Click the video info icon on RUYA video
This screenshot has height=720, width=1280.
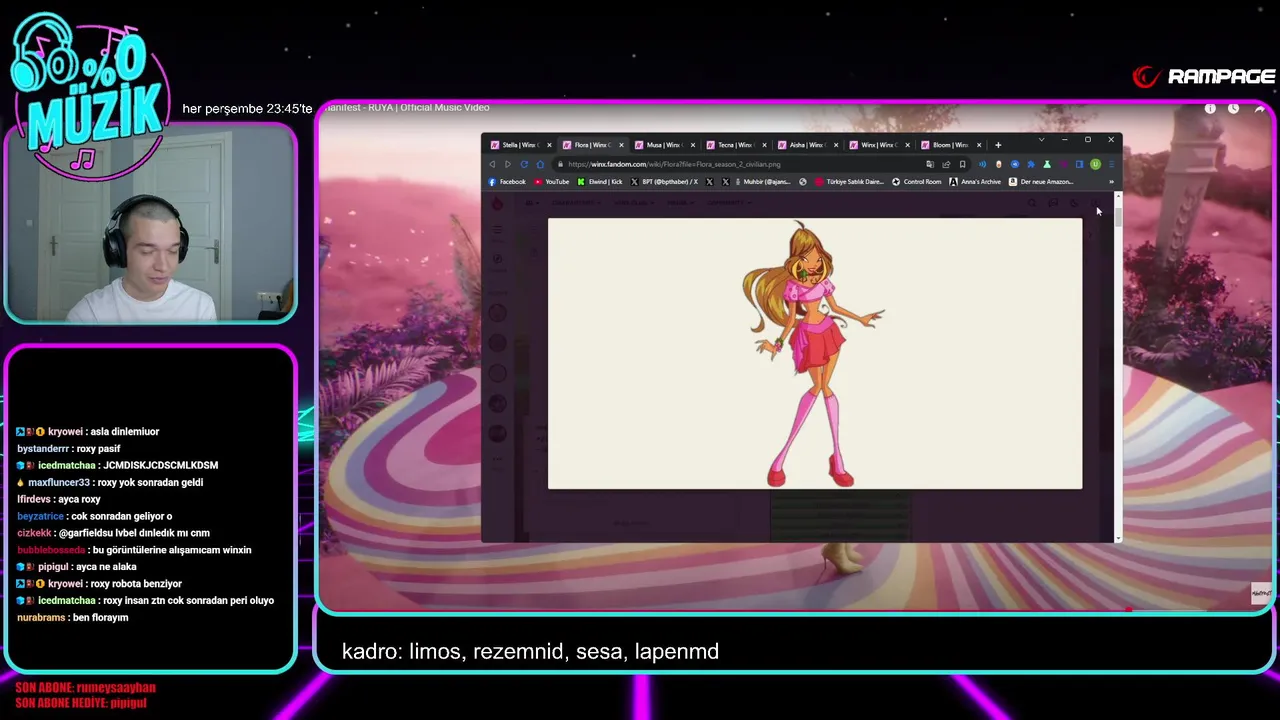tap(1210, 108)
